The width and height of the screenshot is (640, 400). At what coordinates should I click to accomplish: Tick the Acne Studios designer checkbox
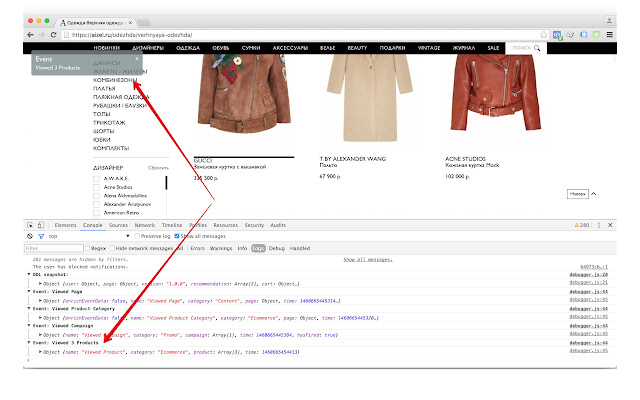pos(96,186)
